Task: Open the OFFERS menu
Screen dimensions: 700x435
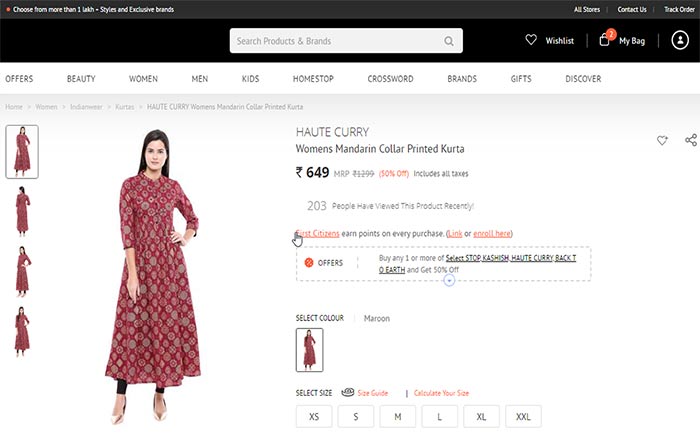Action: coord(19,79)
